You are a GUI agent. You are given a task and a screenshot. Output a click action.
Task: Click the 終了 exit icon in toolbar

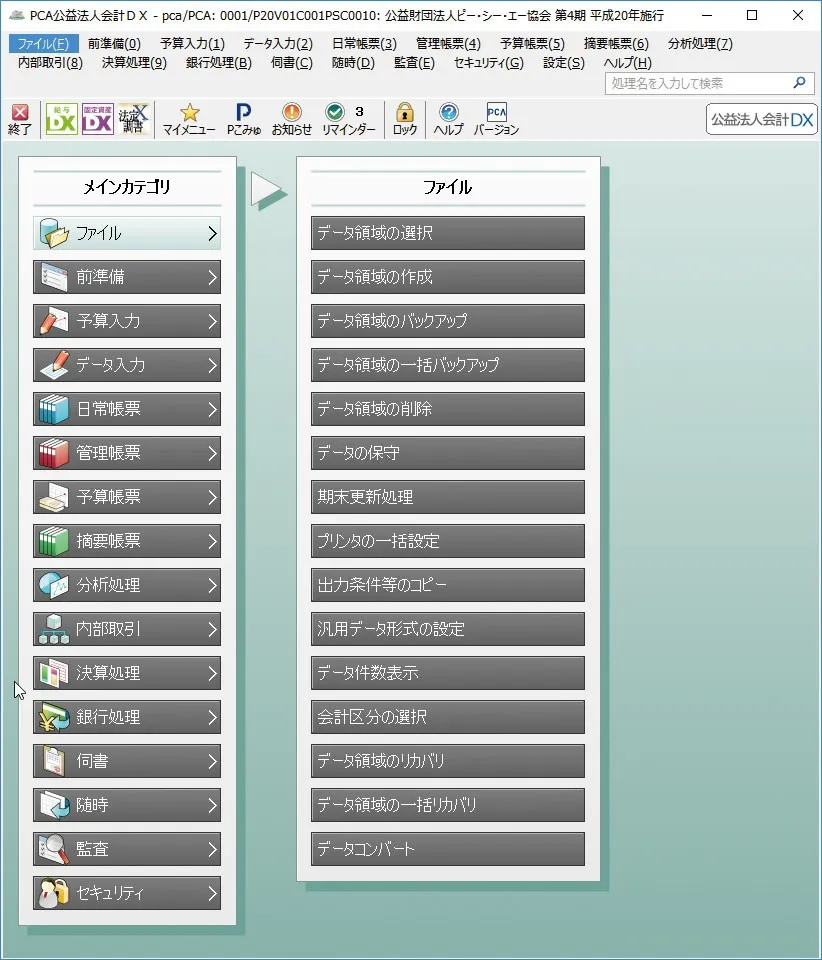(20, 119)
